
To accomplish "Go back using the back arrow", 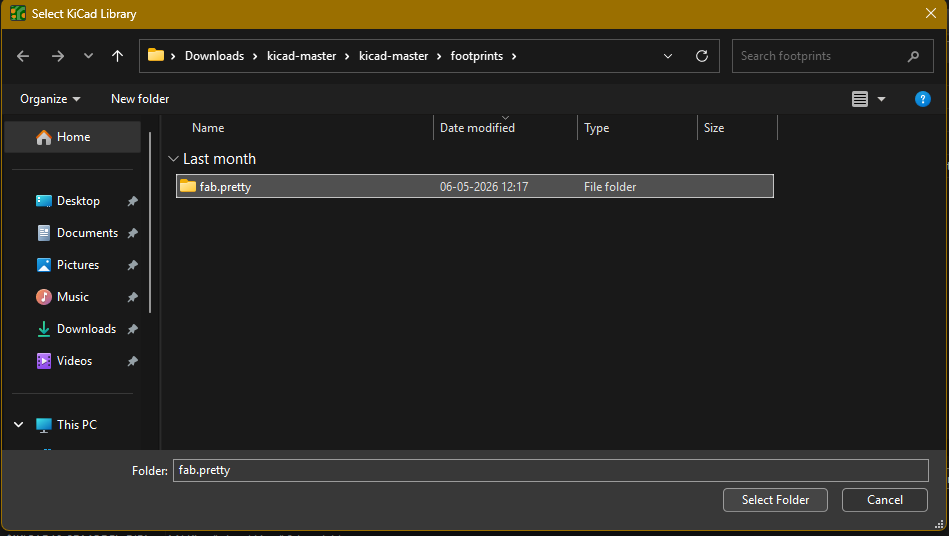I will [23, 56].
